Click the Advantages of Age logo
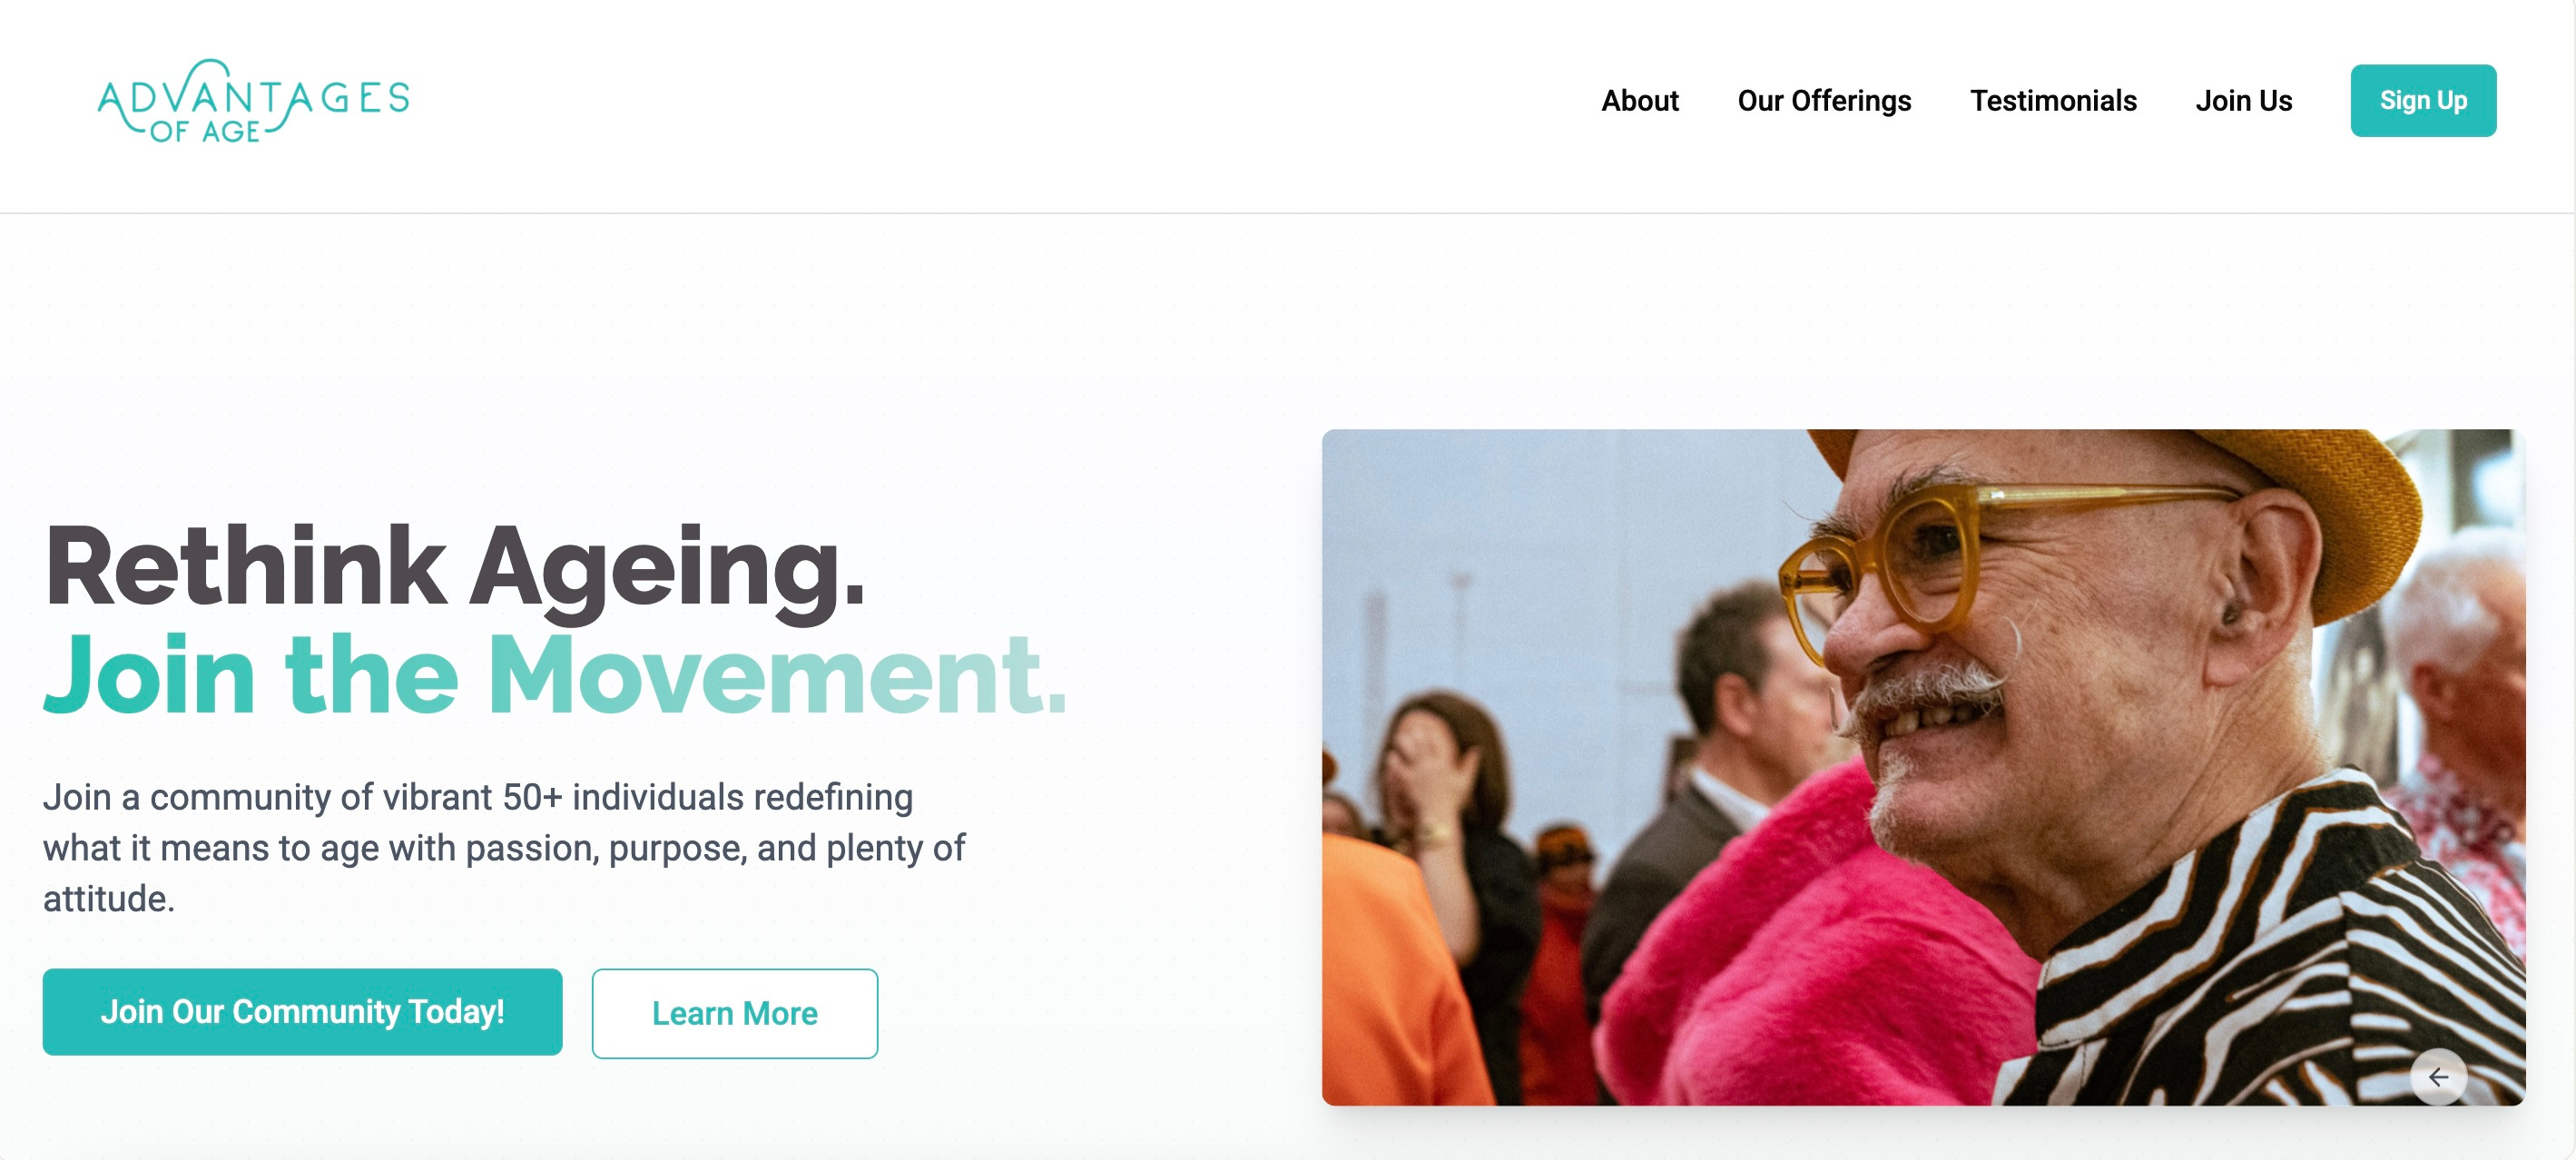Image resolution: width=2576 pixels, height=1160 pixels. 254,101
